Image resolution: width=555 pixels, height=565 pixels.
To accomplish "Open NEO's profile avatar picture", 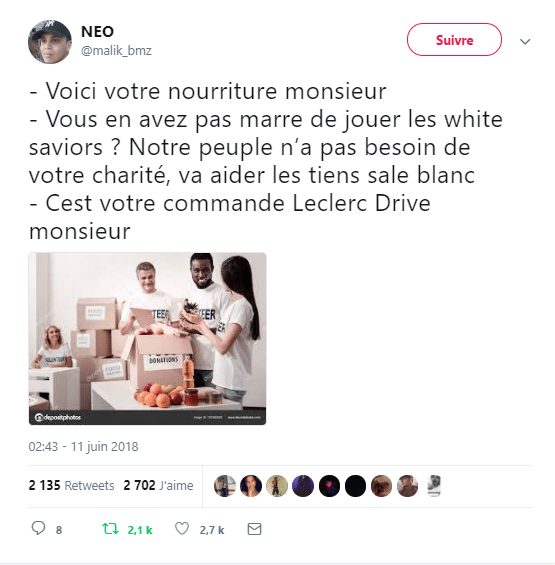I will pos(50,42).
